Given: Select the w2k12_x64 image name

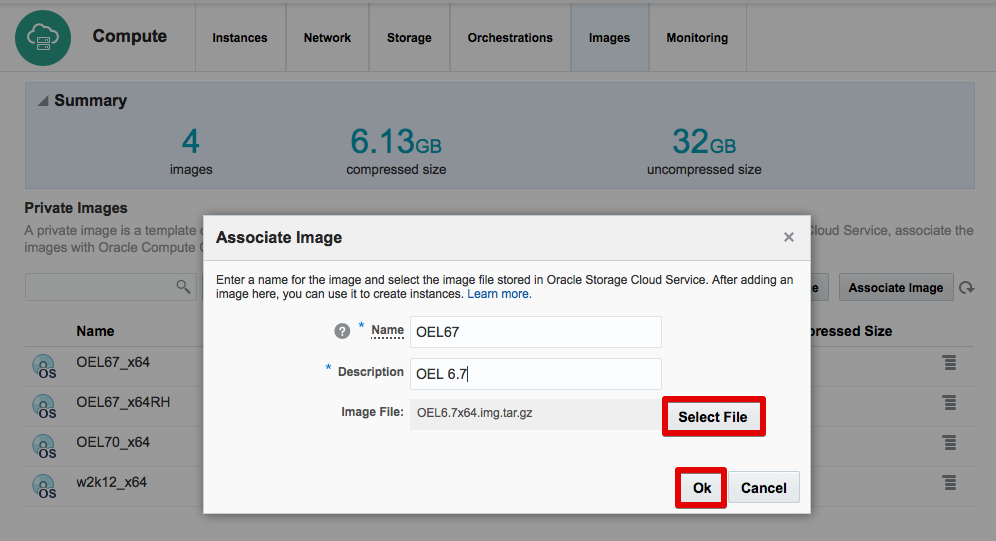Looking at the screenshot, I should (x=111, y=482).
